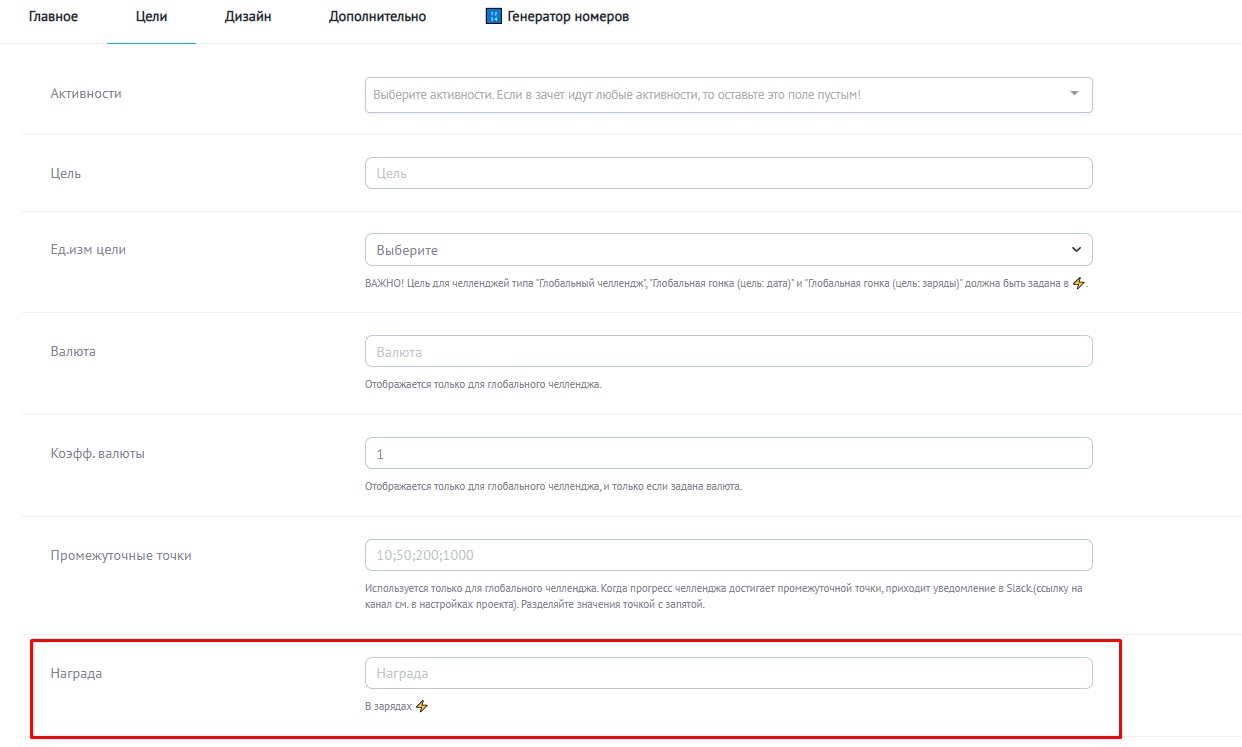Click the blue icon beside Генератор номеров
This screenshot has height=747, width=1242.
tap(493, 17)
